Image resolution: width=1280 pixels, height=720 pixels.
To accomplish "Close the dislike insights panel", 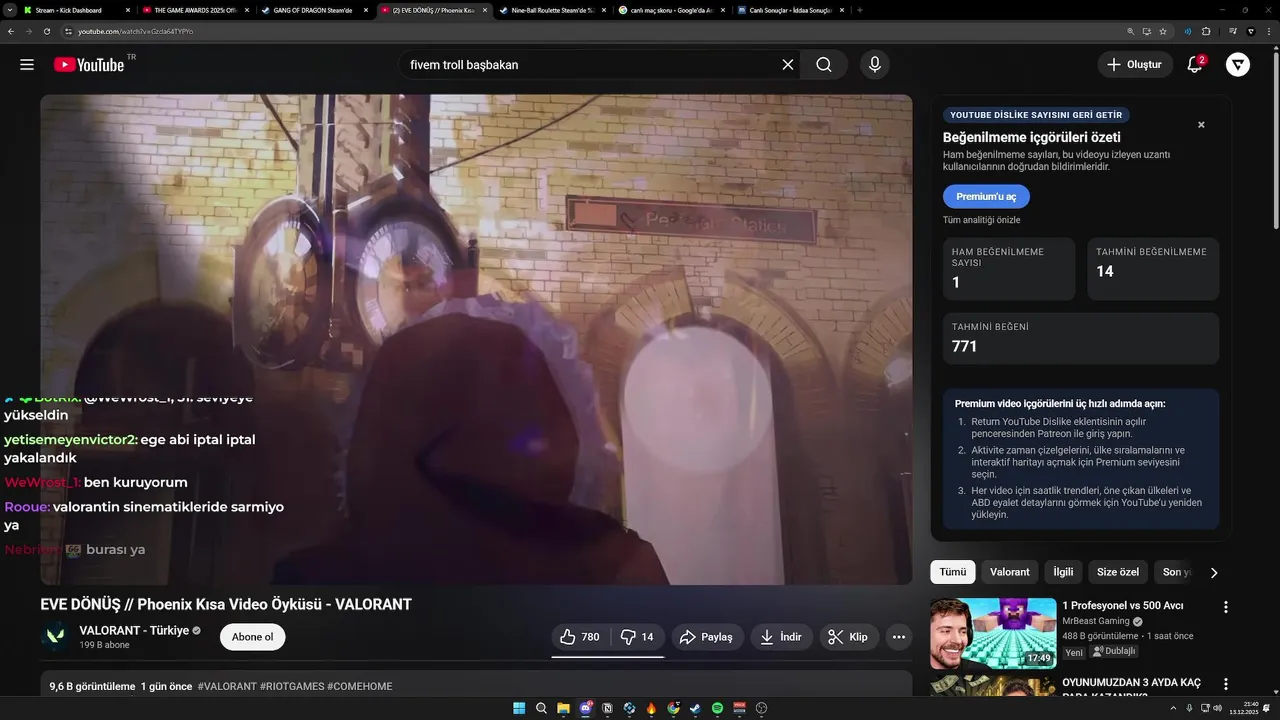I will pyautogui.click(x=1201, y=125).
